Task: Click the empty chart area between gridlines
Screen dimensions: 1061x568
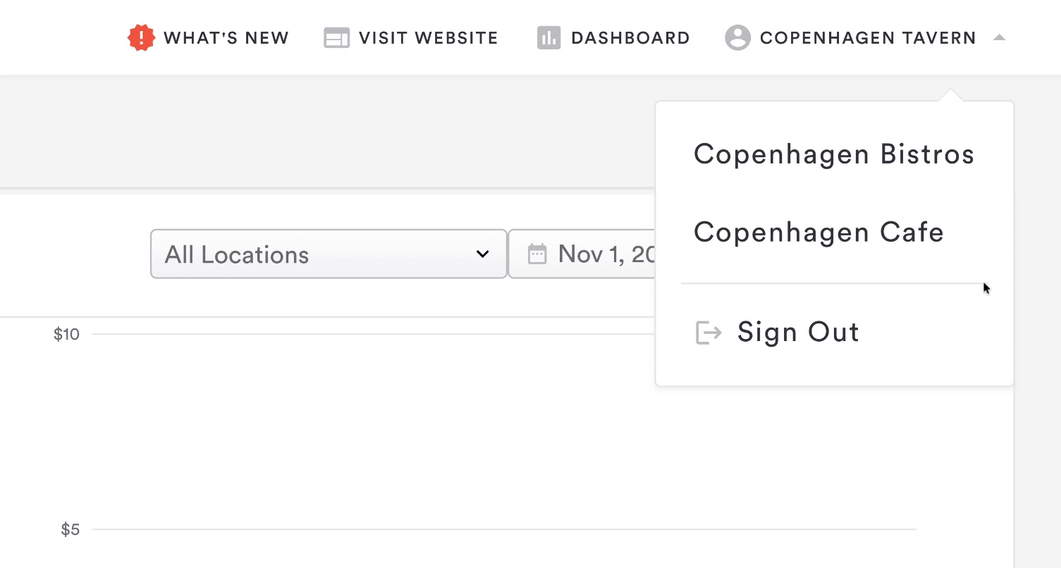Action: point(400,430)
